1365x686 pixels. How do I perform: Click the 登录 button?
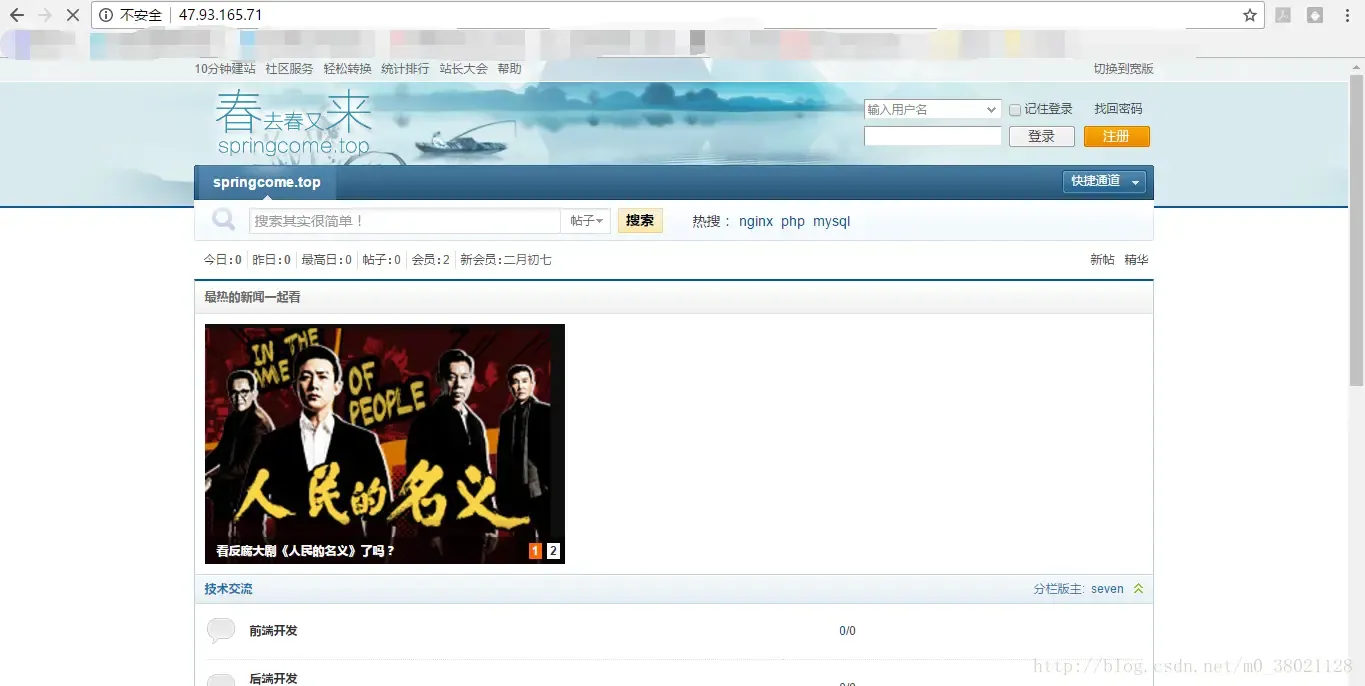(1042, 136)
